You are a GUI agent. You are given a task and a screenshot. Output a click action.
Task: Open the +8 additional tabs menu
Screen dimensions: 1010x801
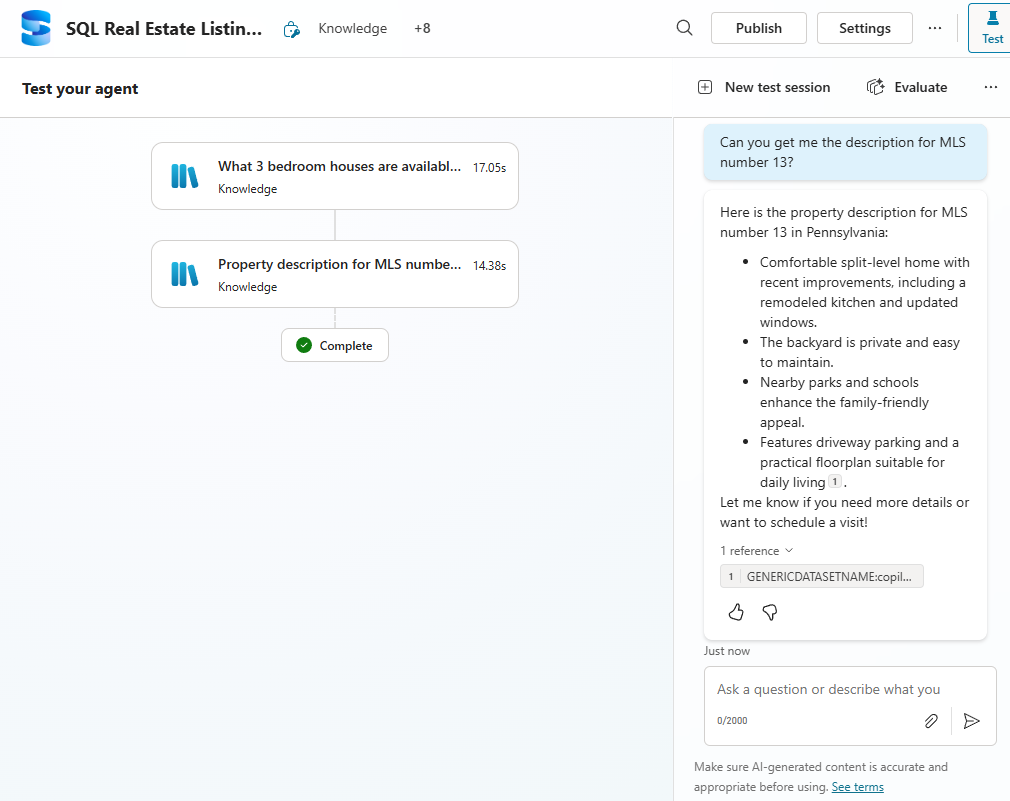point(422,29)
